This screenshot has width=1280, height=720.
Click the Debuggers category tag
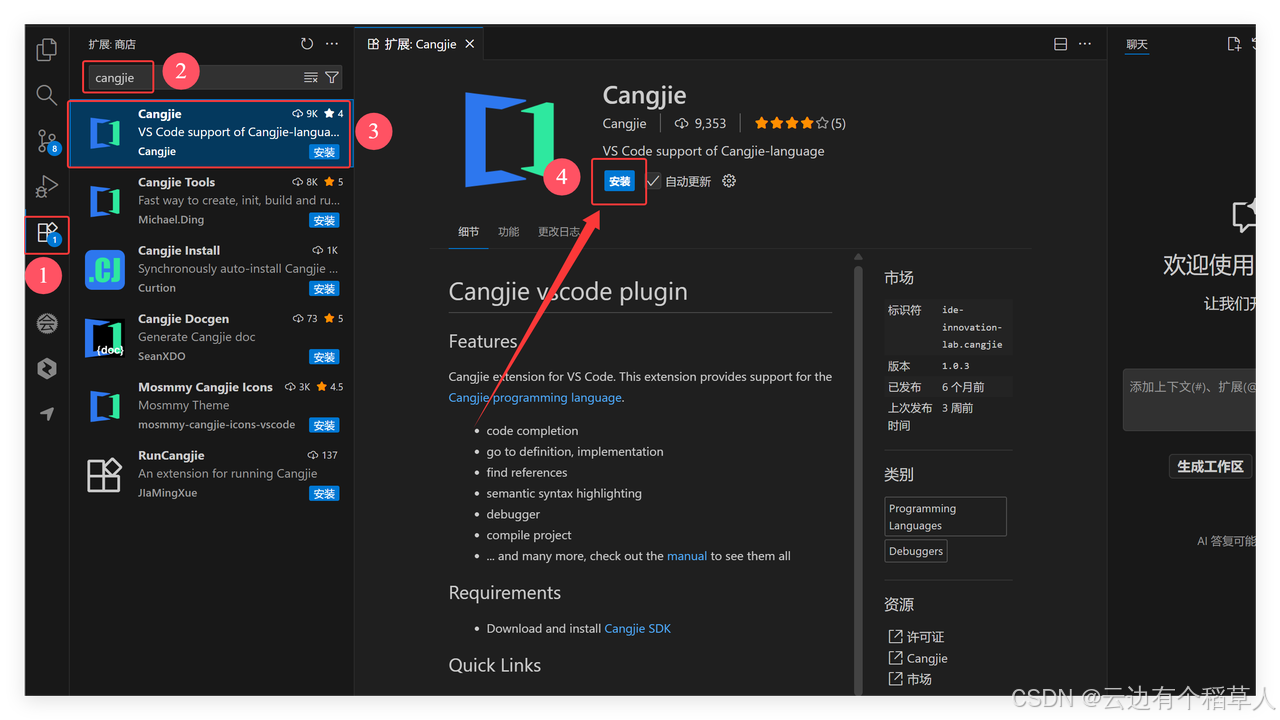click(916, 551)
